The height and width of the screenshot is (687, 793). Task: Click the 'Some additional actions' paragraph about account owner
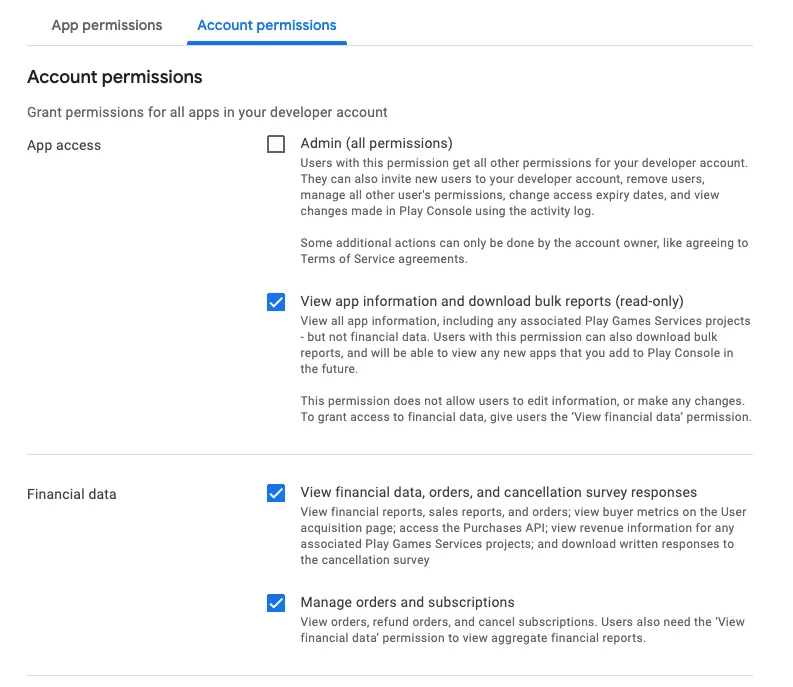click(524, 251)
